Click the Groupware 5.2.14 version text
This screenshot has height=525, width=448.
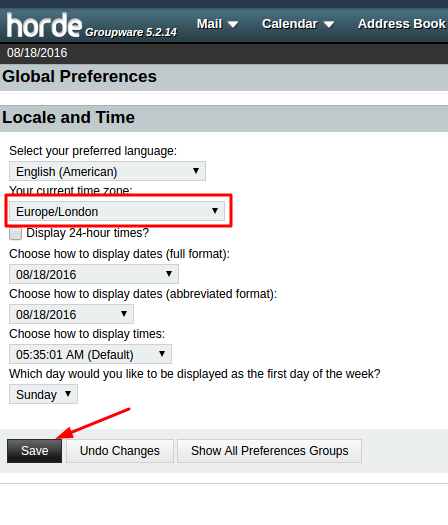131,32
